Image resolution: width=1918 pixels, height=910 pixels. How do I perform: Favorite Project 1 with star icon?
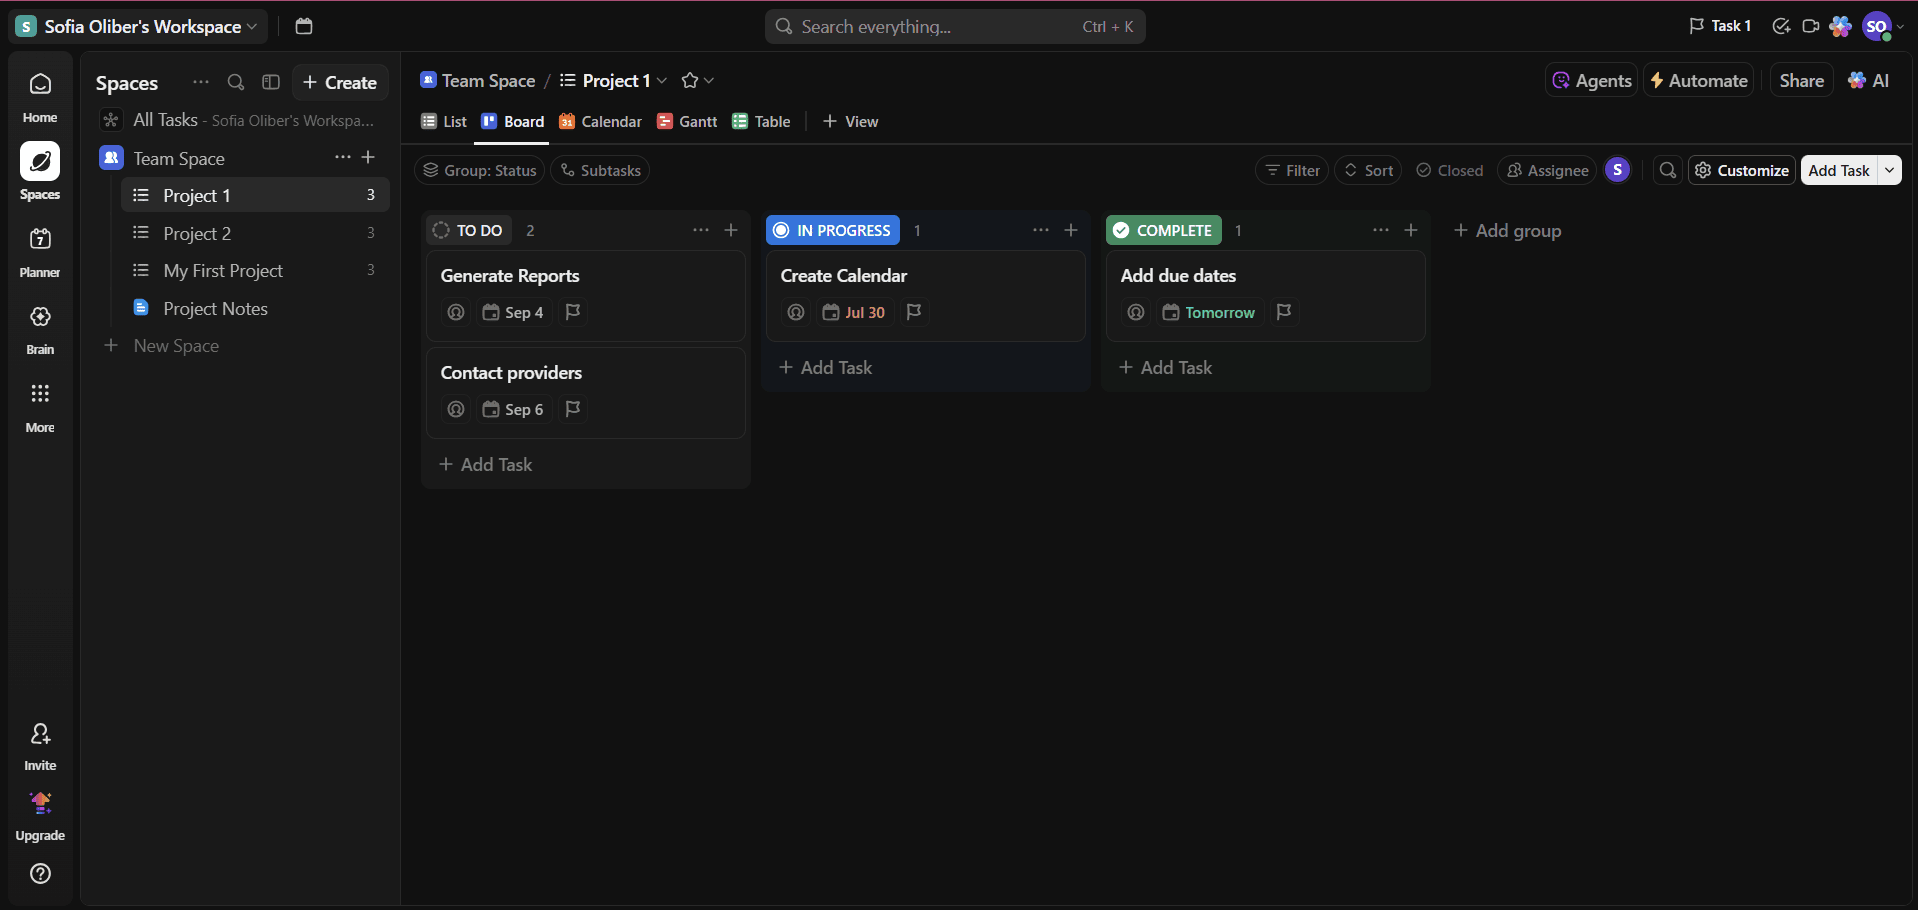coord(689,81)
